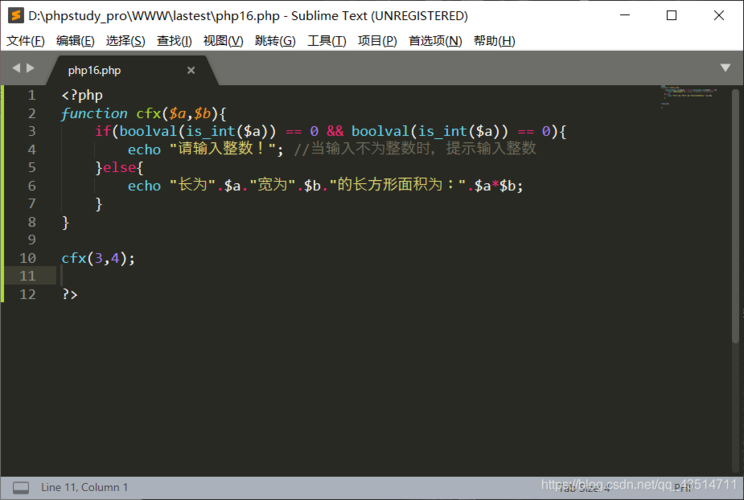
Task: Close the php16.php tab
Action: pyautogui.click(x=191, y=70)
